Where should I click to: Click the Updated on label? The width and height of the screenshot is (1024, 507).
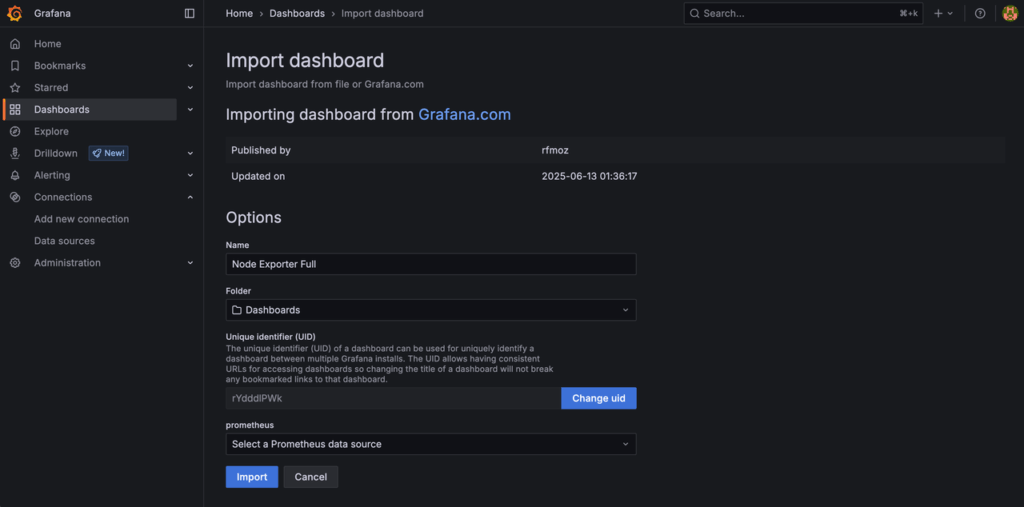pyautogui.click(x=258, y=176)
